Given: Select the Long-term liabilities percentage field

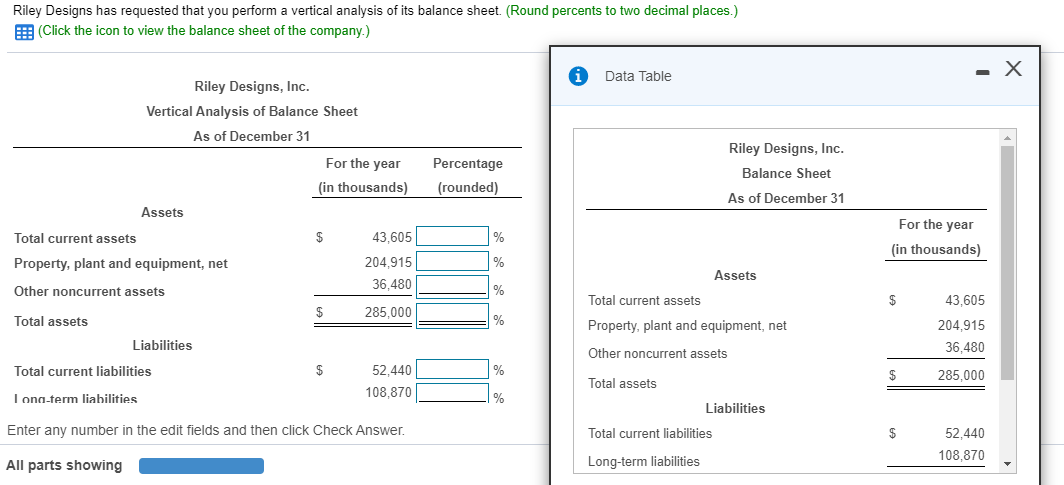Looking at the screenshot, I should [x=453, y=393].
